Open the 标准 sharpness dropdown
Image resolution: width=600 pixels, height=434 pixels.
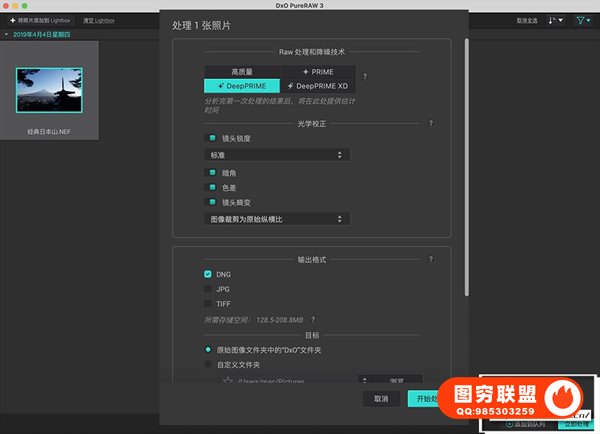pyautogui.click(x=276, y=155)
